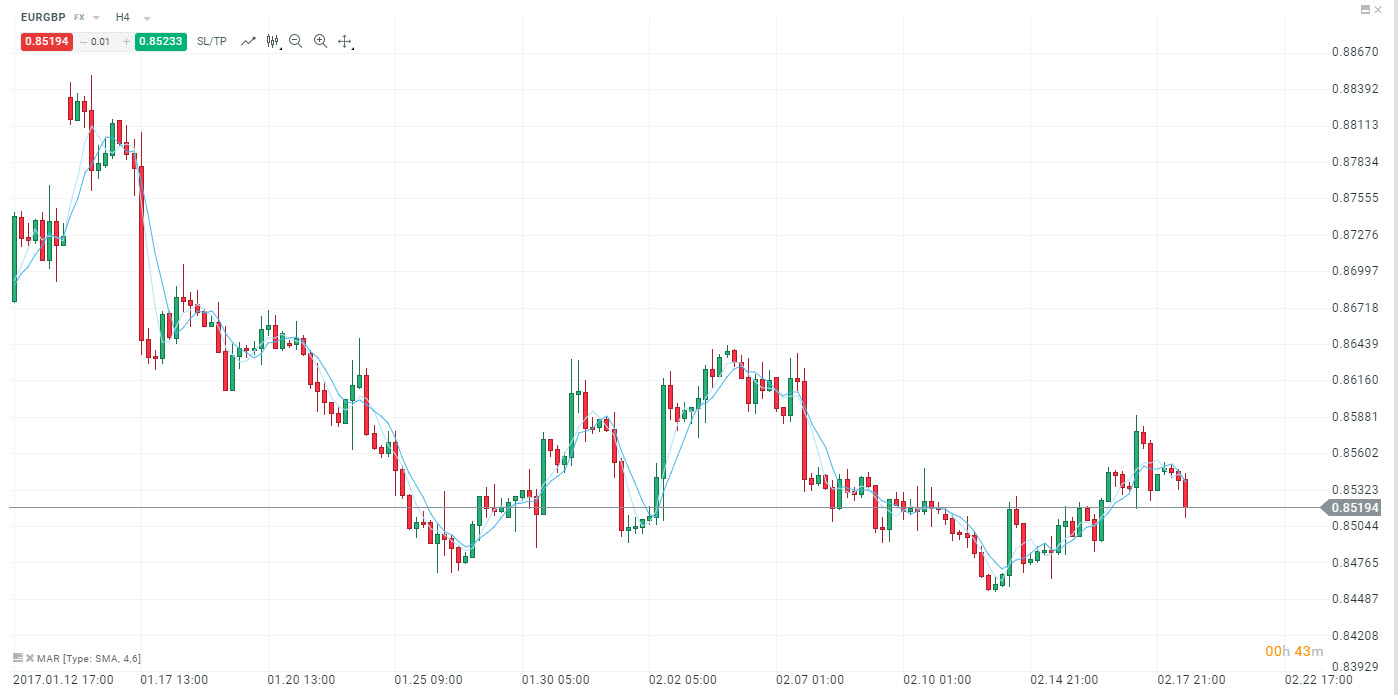Remove the MAR indicator via its X icon
Viewport: 1398px width, 695px height.
click(x=30, y=657)
